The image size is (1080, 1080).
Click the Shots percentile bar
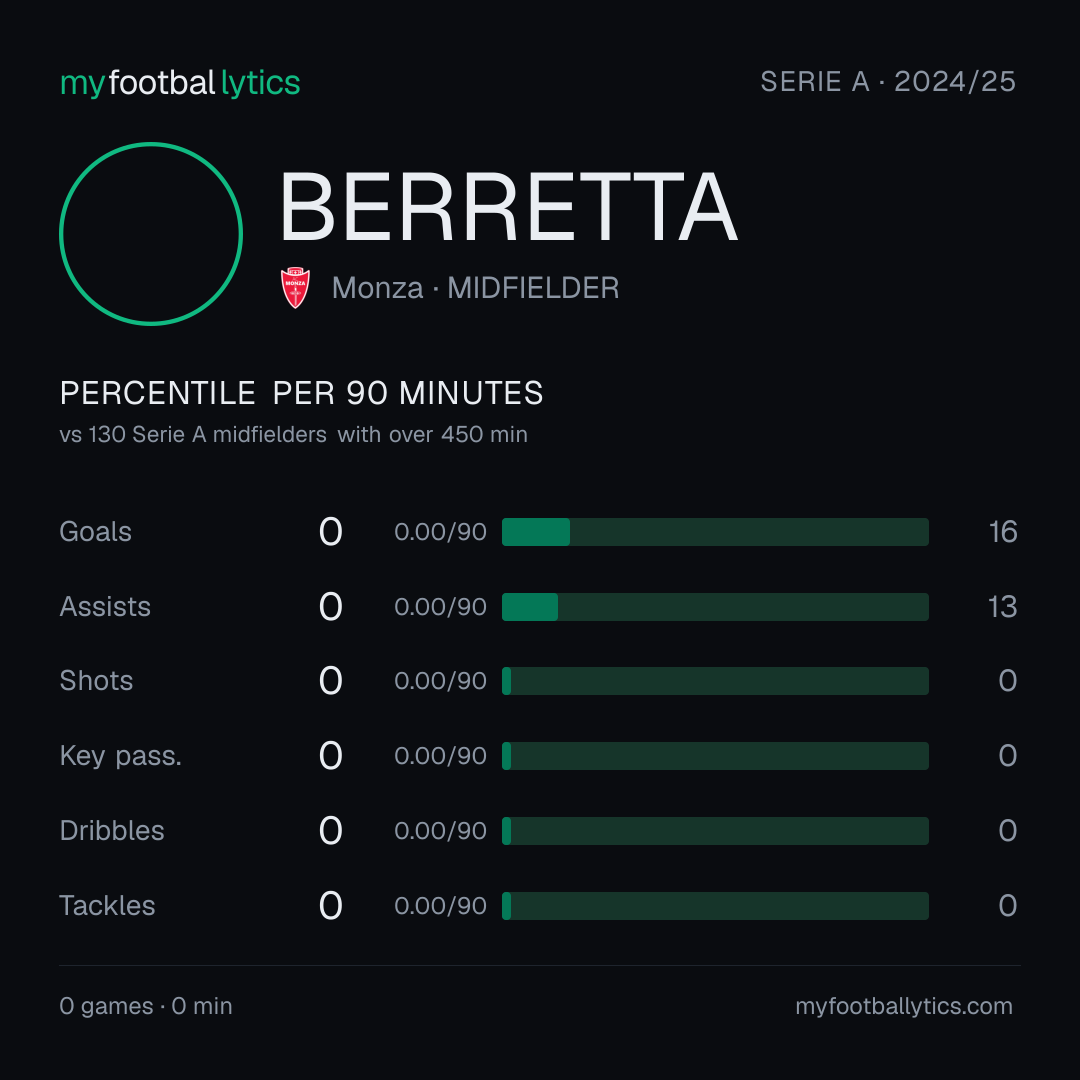pos(715,681)
